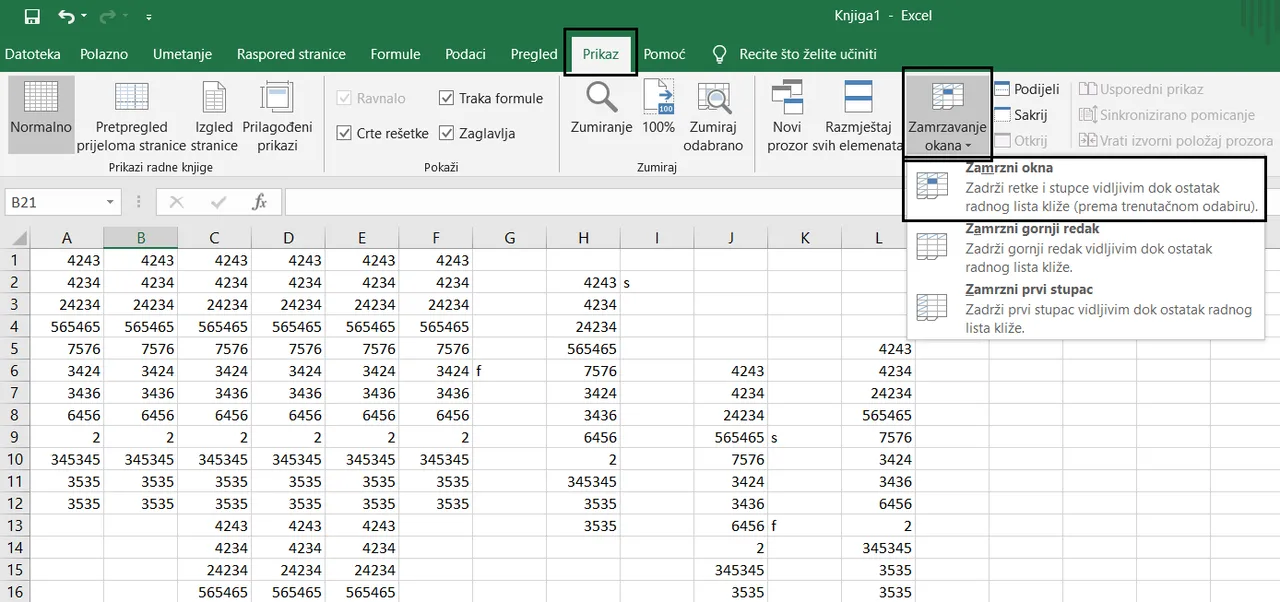Open Pretpregled prijeloma stranice view
Viewport: 1280px width, 602px height.
(131, 116)
